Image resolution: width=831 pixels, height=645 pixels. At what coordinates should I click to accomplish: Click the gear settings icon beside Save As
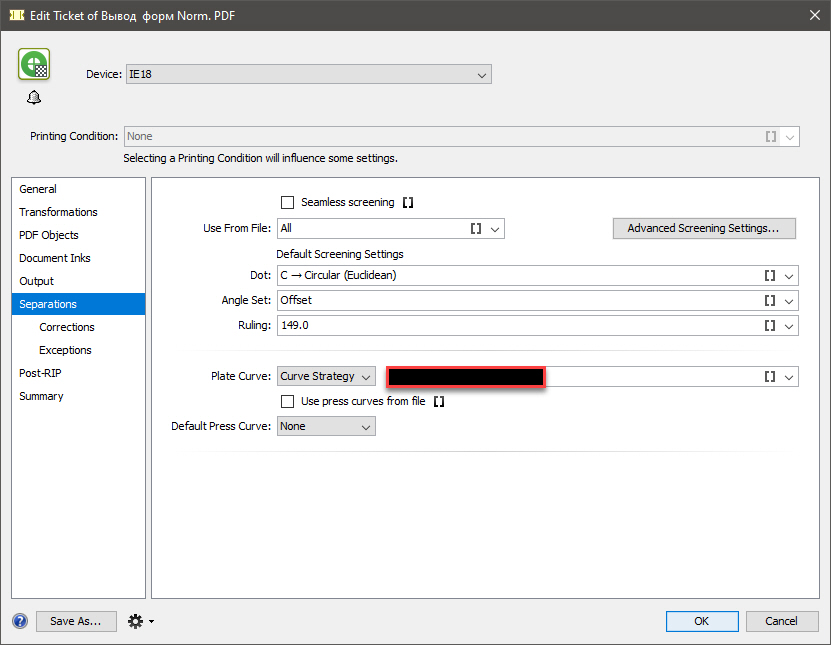click(x=135, y=621)
